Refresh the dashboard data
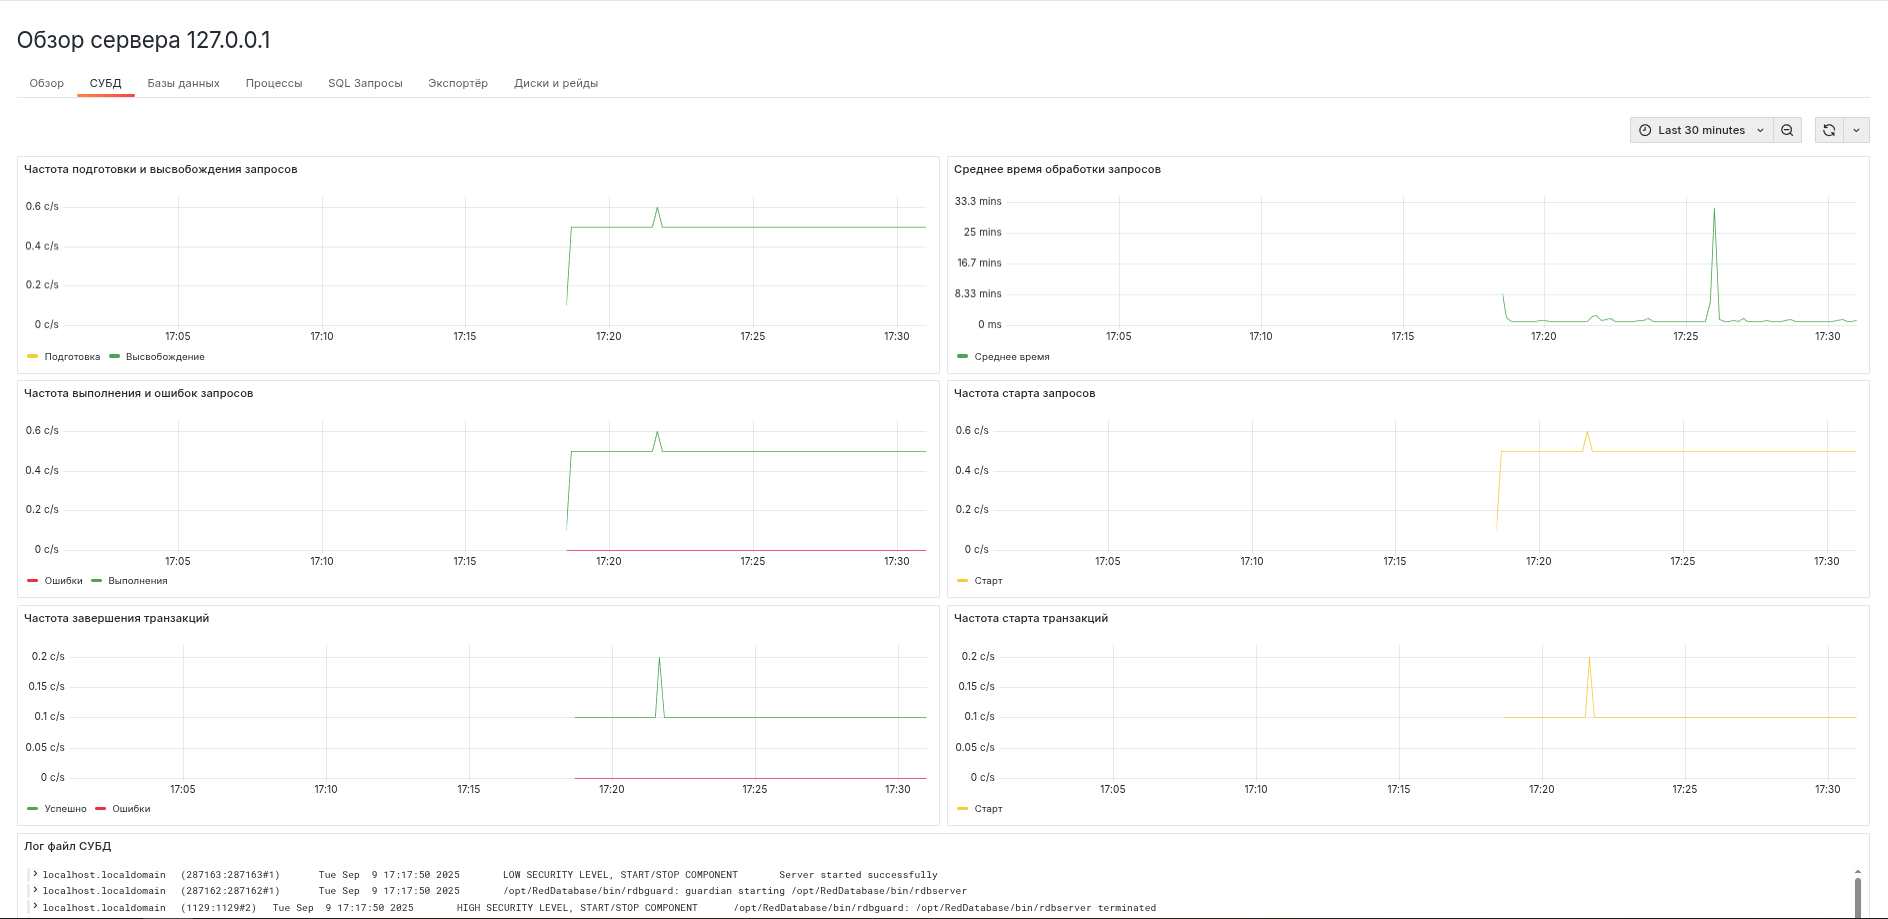This screenshot has height=919, width=1888. 1829,130
